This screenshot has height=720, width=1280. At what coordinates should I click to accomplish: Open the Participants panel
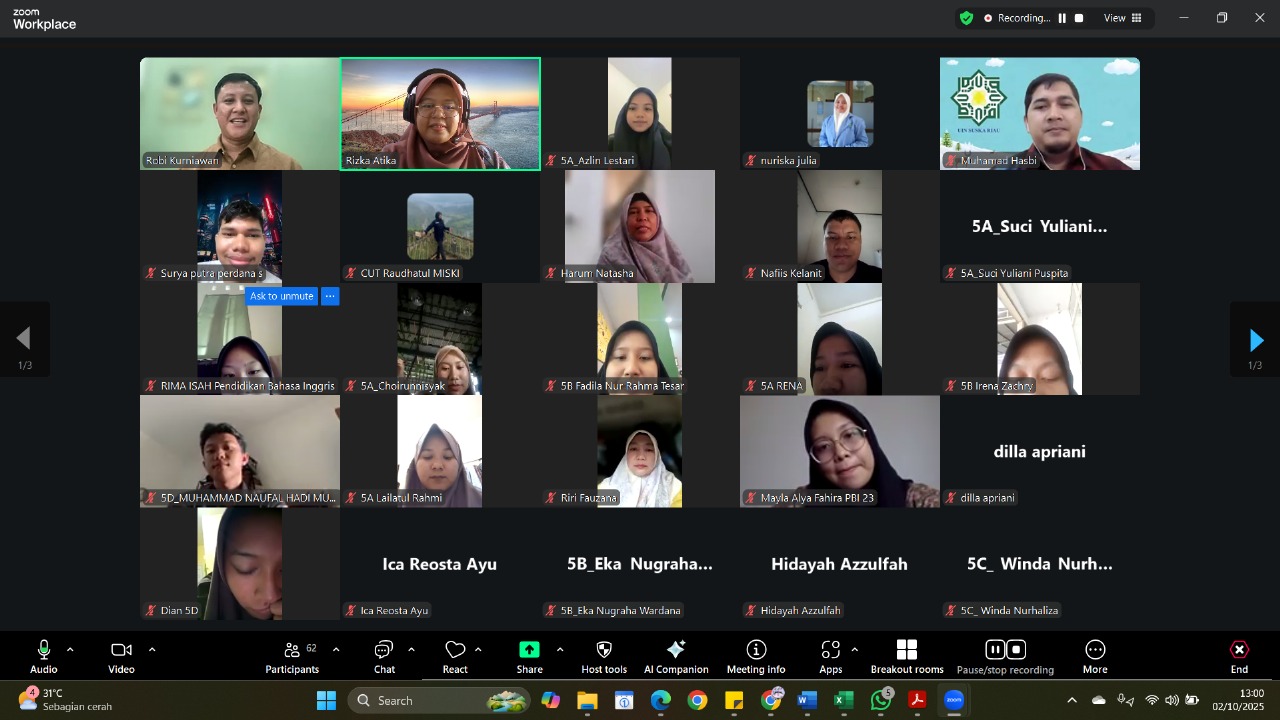coord(292,656)
